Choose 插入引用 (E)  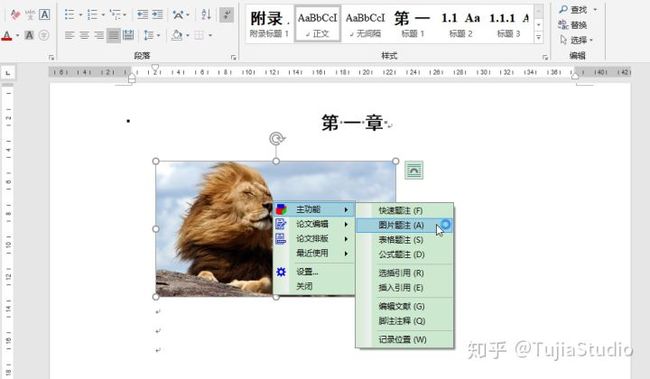(404, 288)
